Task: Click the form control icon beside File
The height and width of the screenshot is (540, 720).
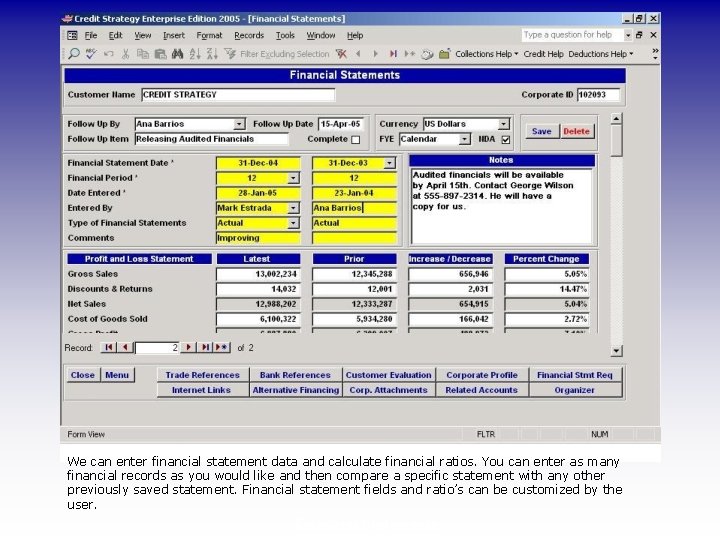Action: coord(73,35)
